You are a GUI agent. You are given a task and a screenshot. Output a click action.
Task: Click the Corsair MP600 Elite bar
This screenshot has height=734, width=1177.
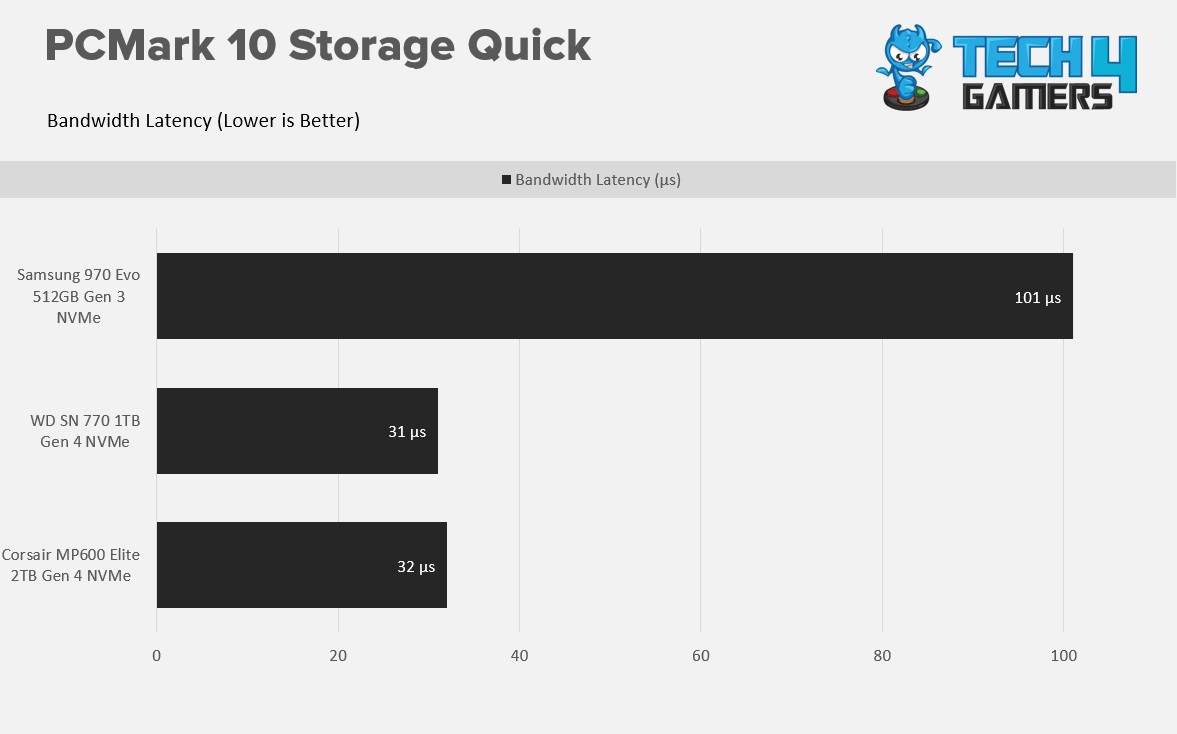coord(302,565)
